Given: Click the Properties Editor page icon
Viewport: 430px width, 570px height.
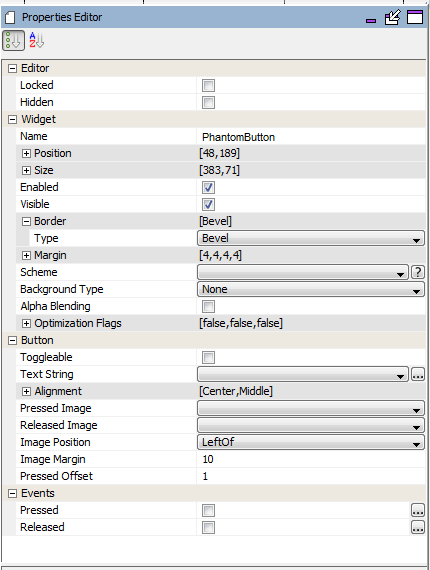Looking at the screenshot, I should point(10,17).
